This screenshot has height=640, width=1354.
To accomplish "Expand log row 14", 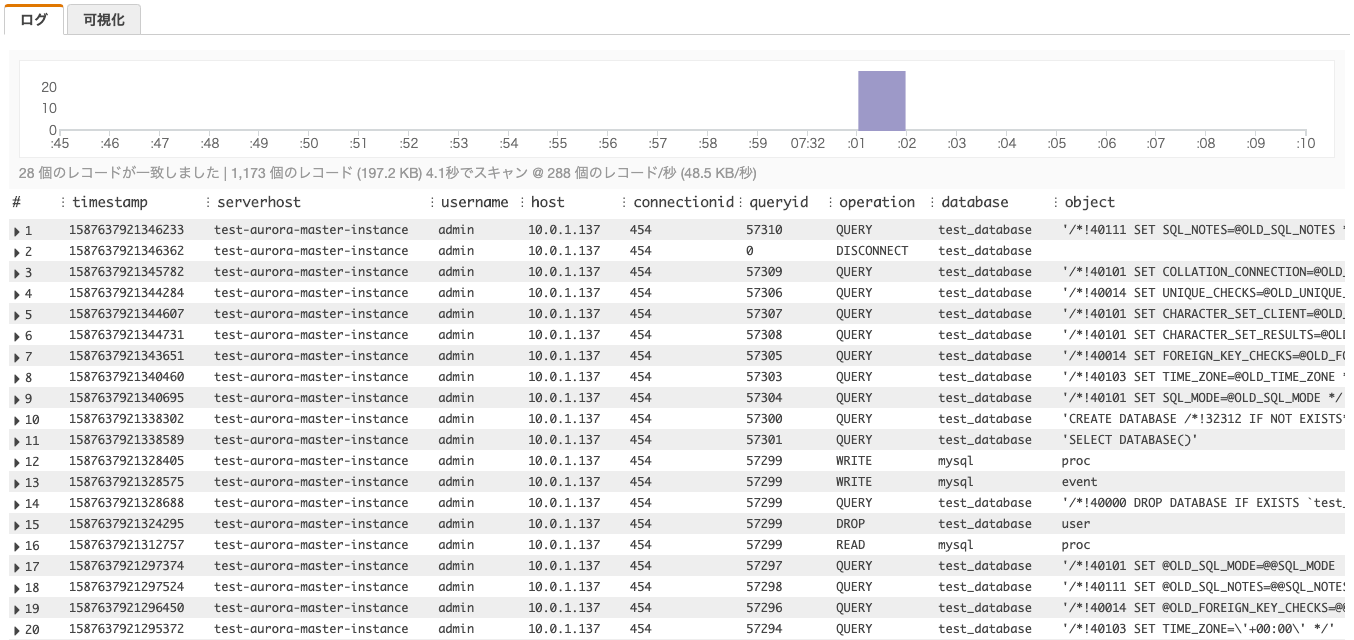I will (17, 503).
